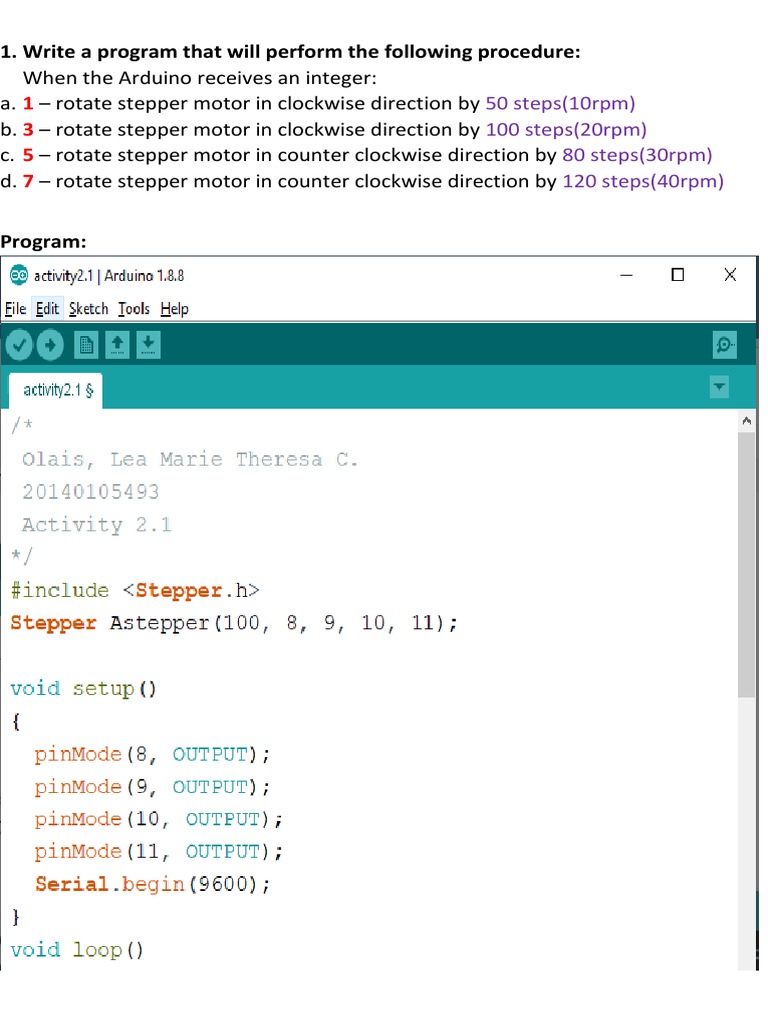The image size is (768, 1024).
Task: Create a new sketch with New icon
Action: tap(86, 346)
